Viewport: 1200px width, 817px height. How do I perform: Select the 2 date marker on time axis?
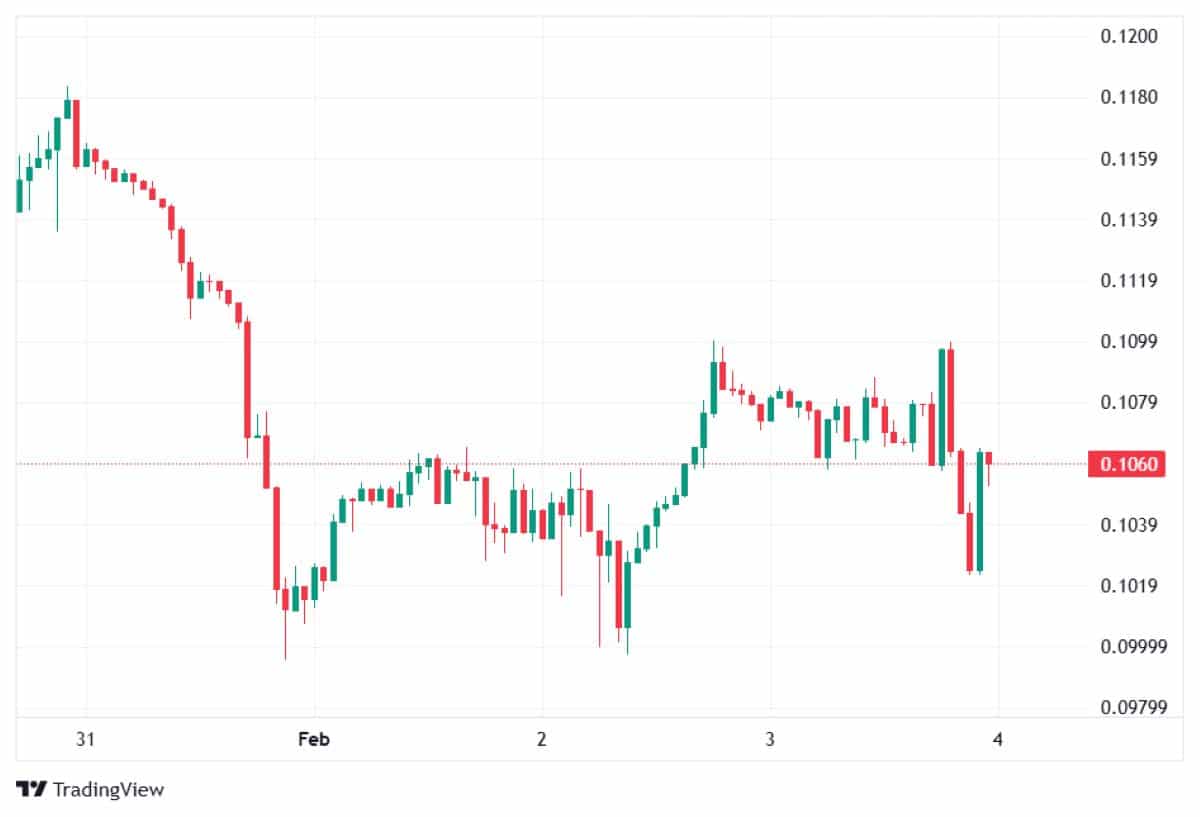click(541, 740)
